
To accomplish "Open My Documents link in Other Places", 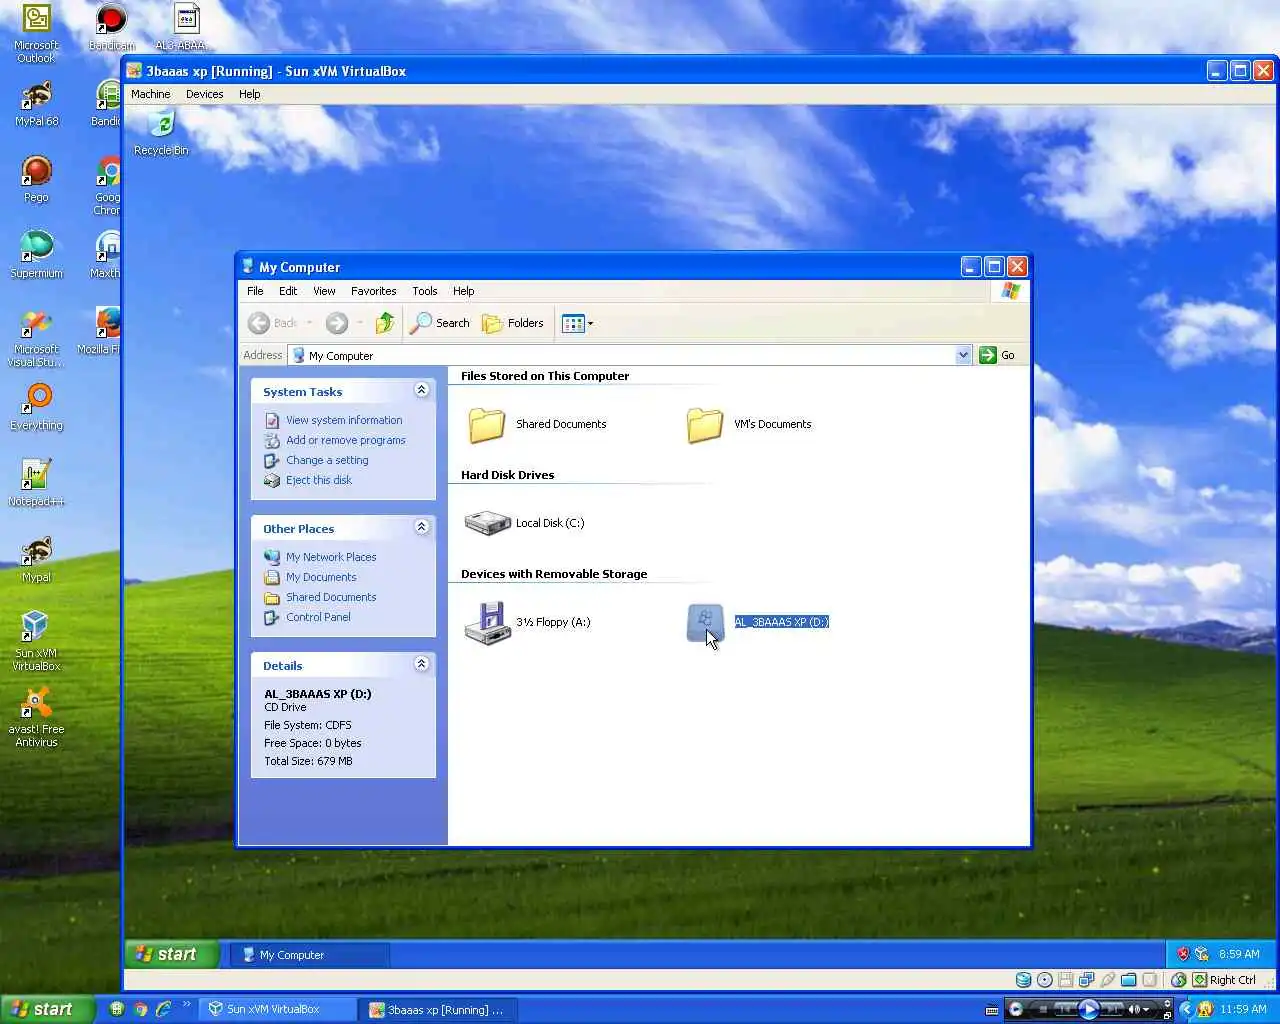I will pos(321,577).
